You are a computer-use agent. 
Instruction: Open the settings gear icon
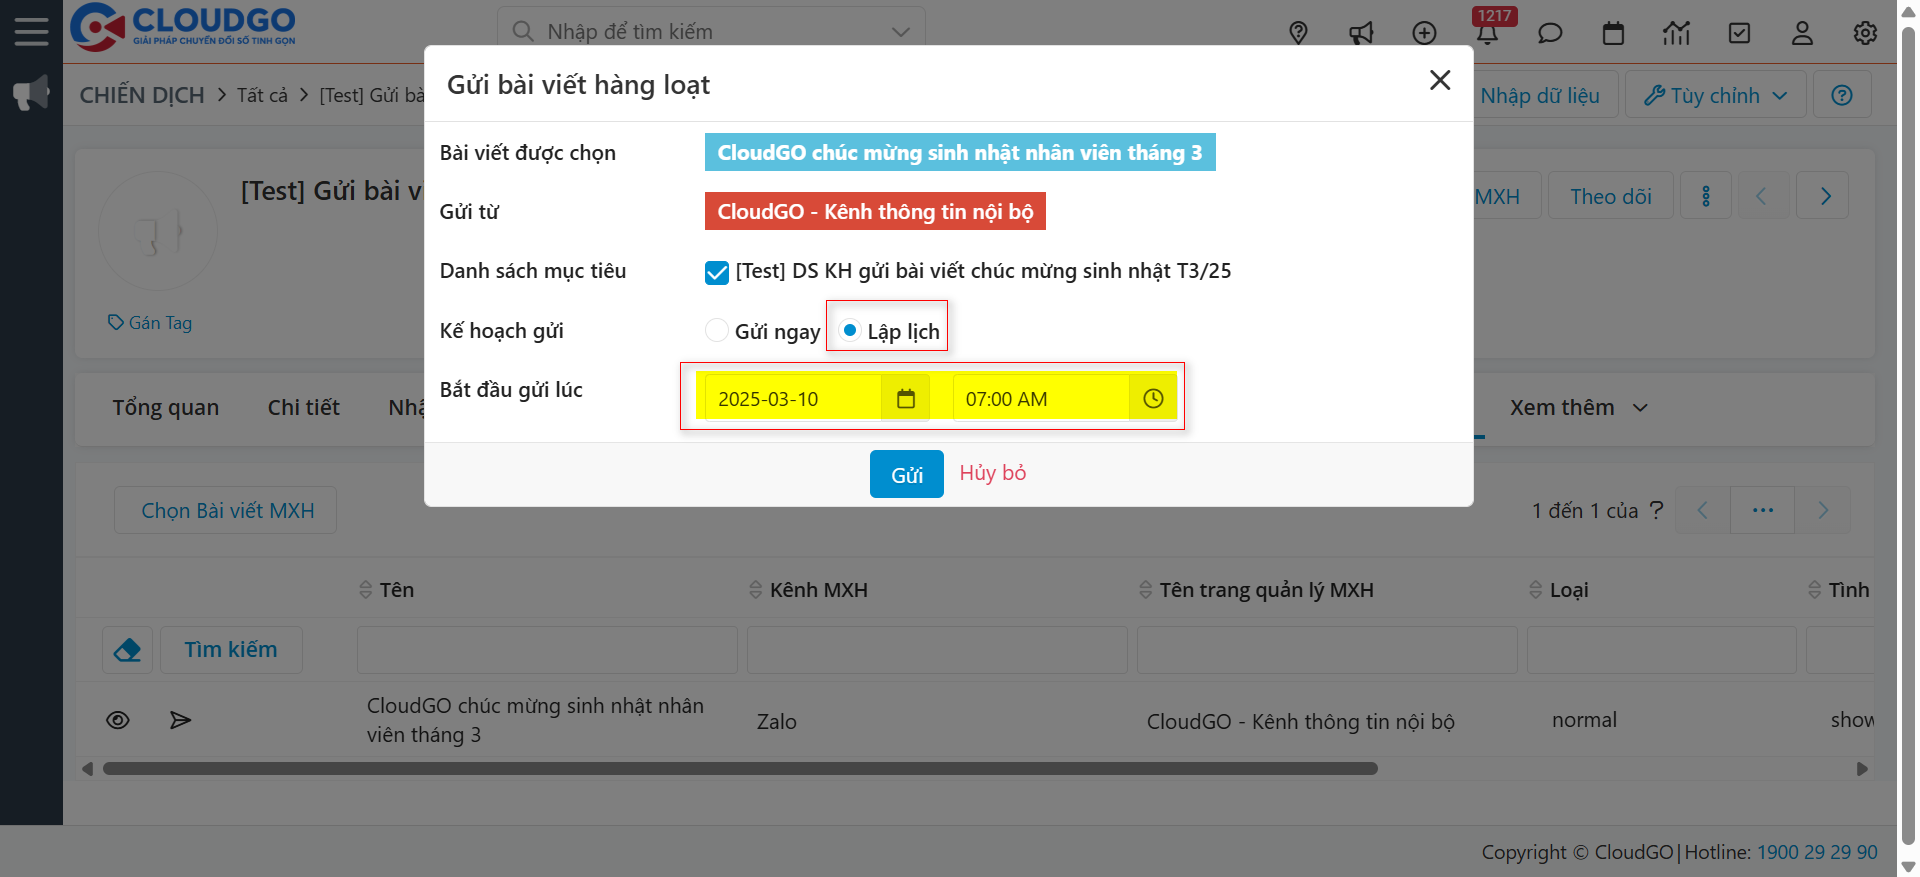[x=1865, y=33]
